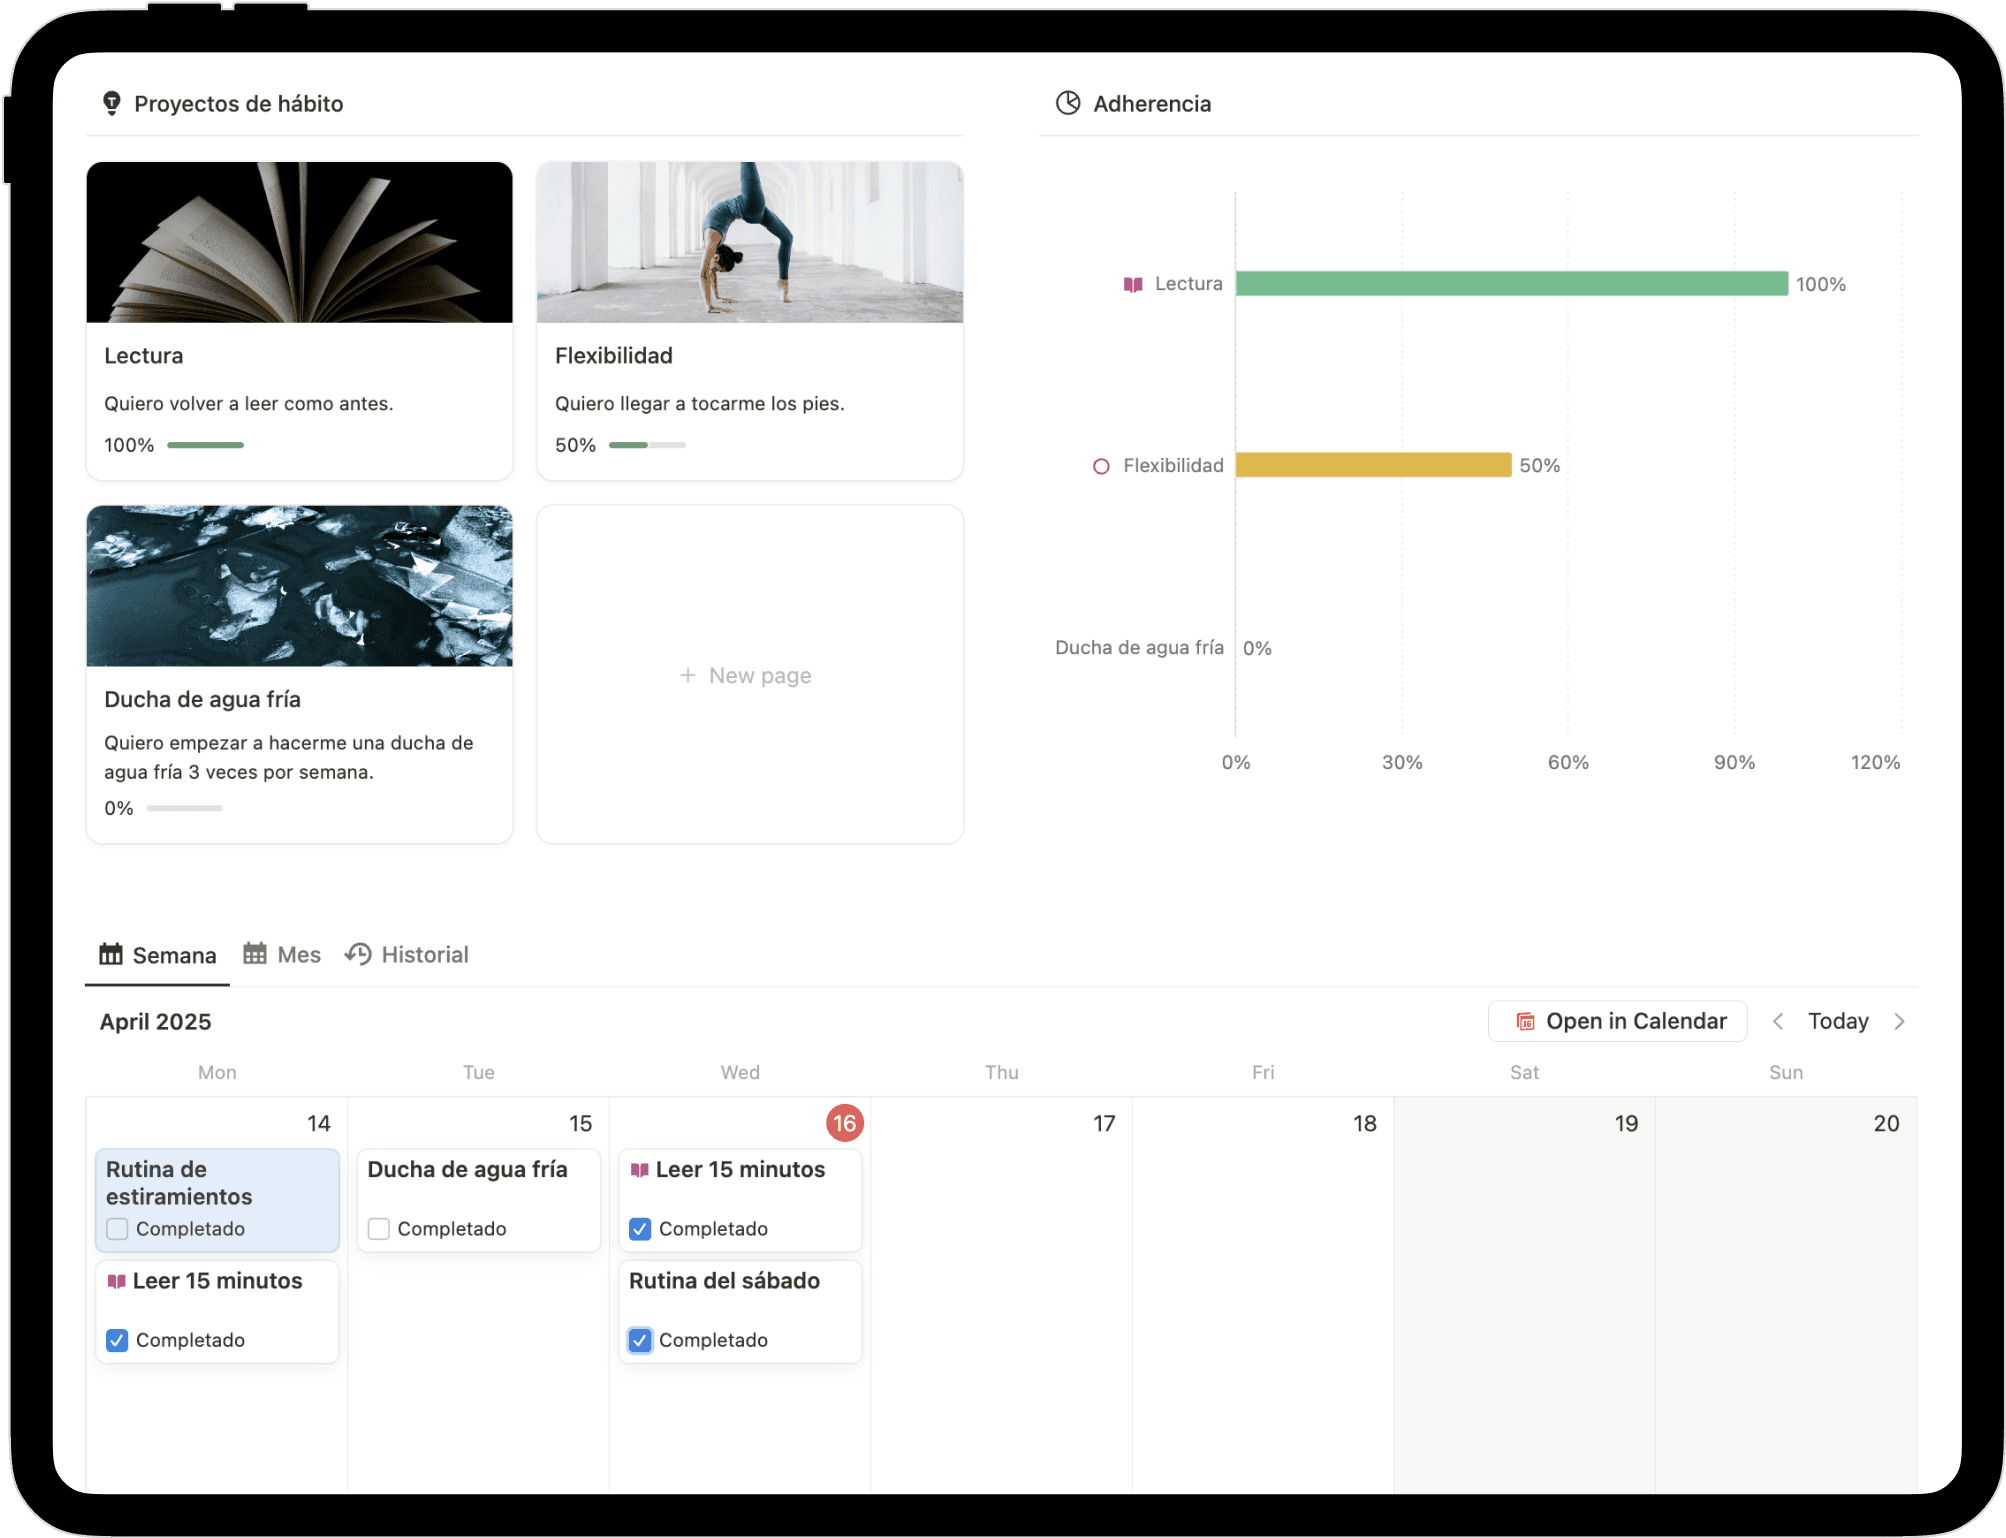The height and width of the screenshot is (1538, 2006).
Task: Click the pie chart icon beside Adherencia
Action: point(1068,103)
